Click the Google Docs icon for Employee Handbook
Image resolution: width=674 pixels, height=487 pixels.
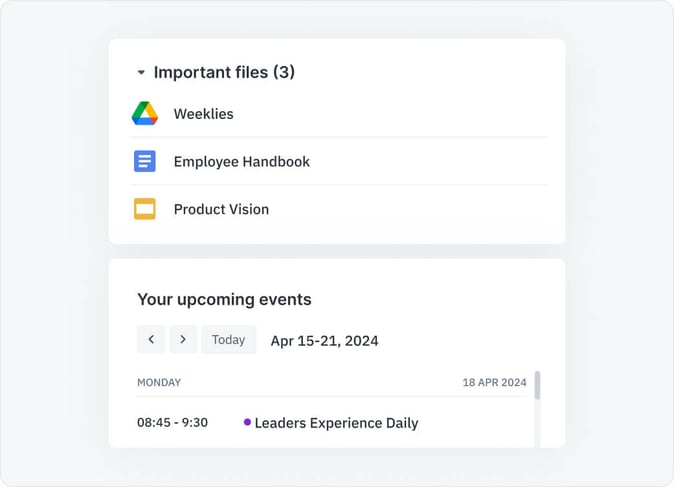pyautogui.click(x=145, y=161)
